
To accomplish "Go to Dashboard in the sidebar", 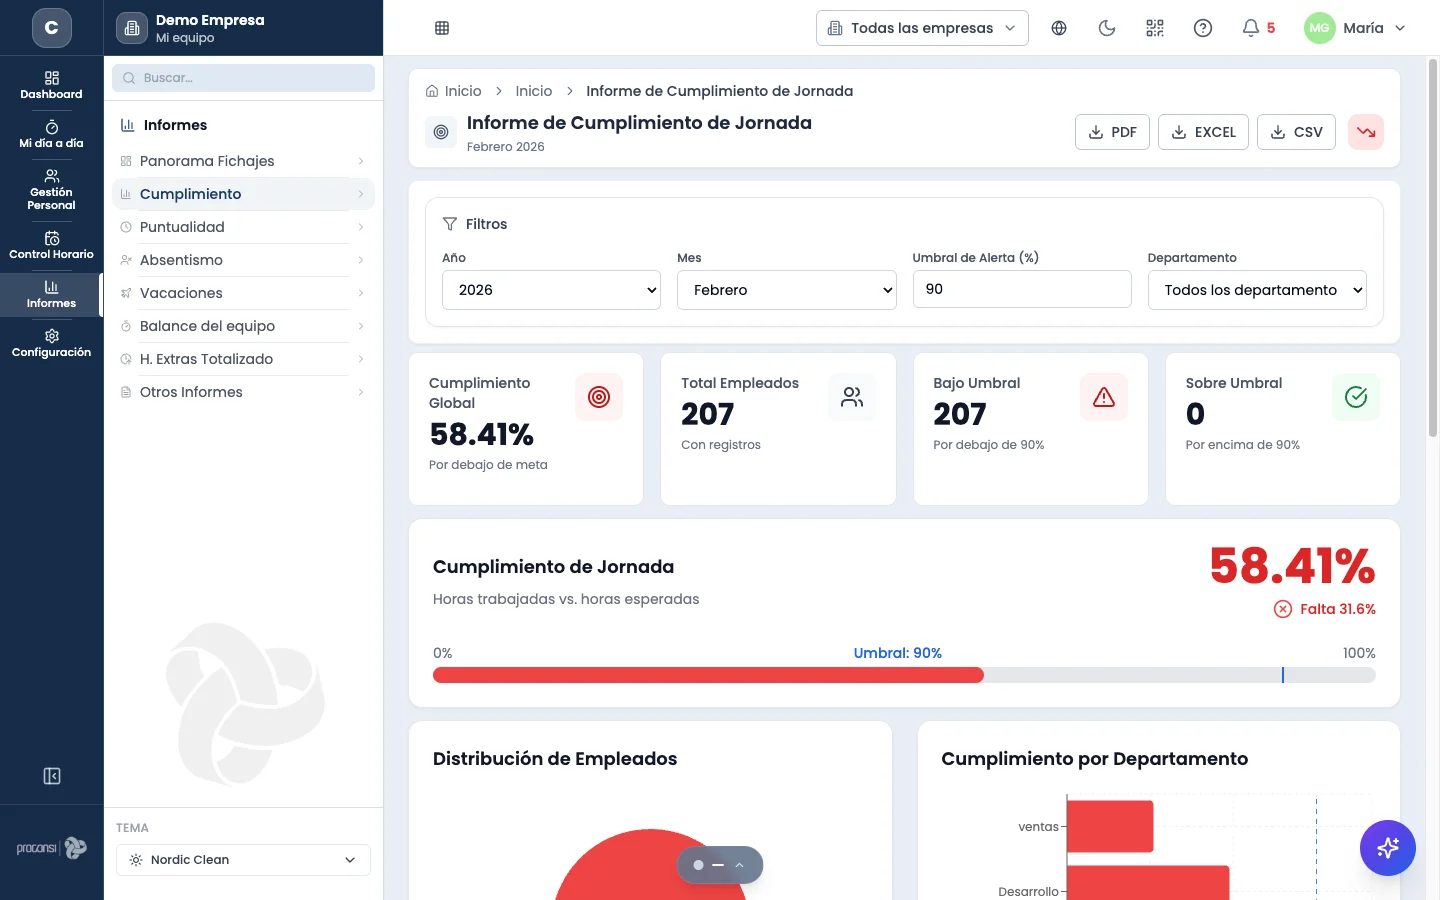I will point(52,86).
